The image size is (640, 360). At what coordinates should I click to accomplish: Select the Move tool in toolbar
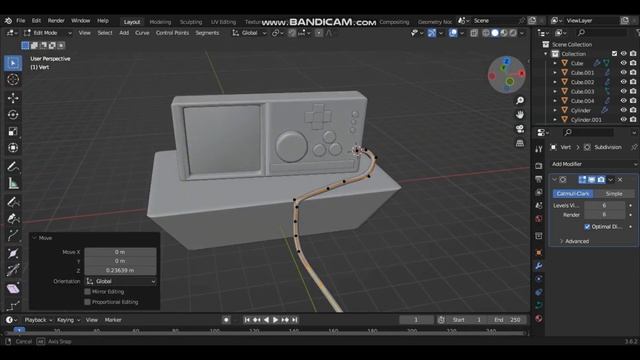pyautogui.click(x=13, y=98)
